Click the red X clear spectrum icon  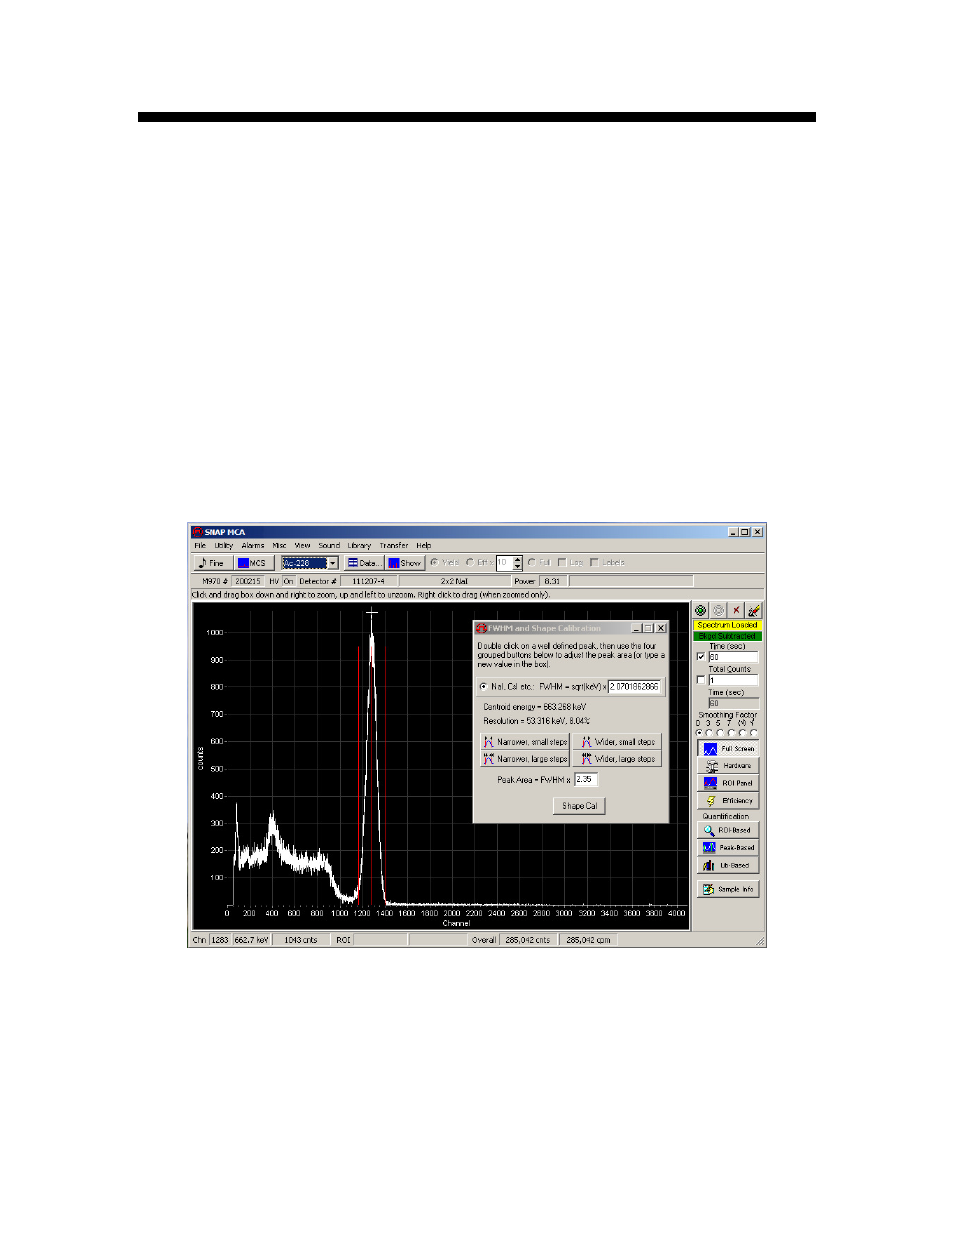[736, 610]
